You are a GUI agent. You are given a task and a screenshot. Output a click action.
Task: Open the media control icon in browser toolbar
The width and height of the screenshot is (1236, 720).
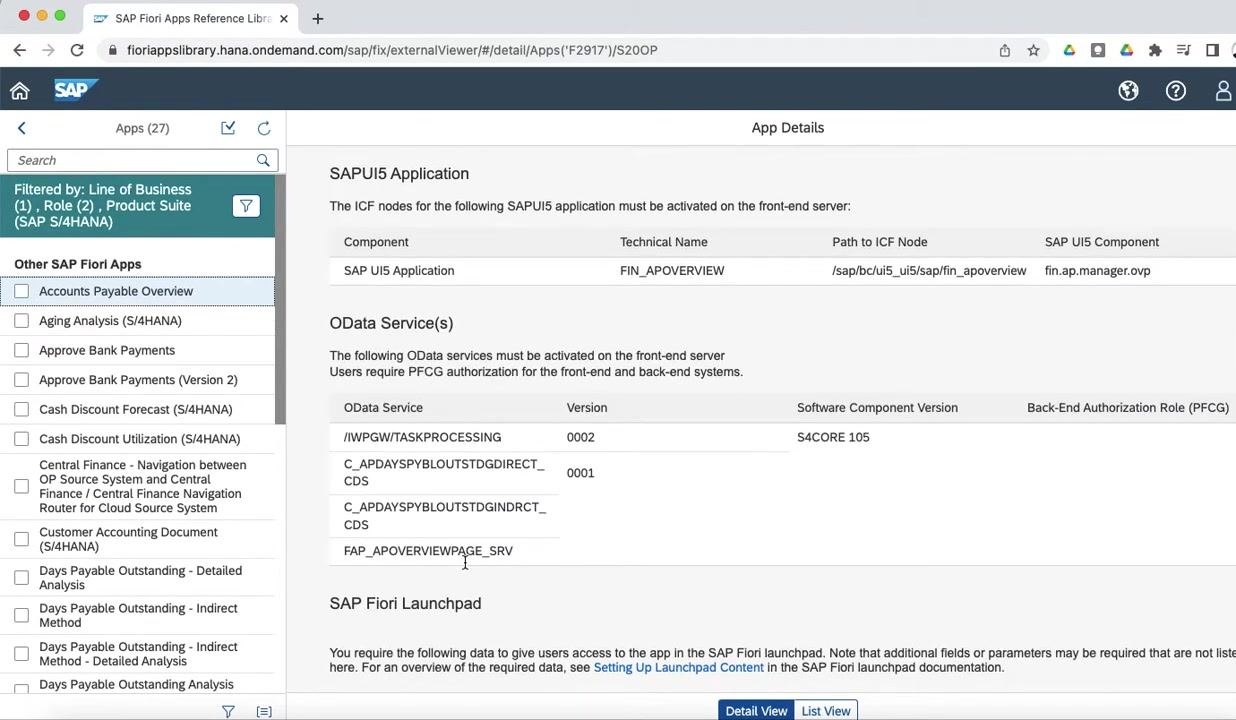tap(1184, 50)
